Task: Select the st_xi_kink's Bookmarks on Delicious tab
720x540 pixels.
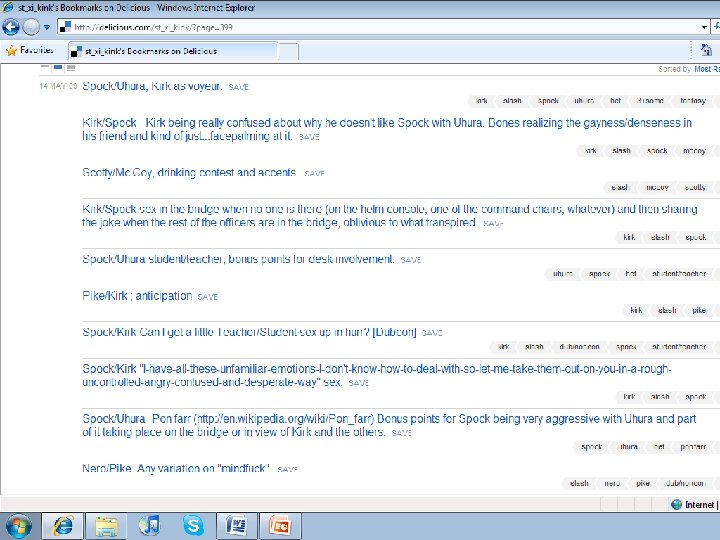Action: [173, 51]
